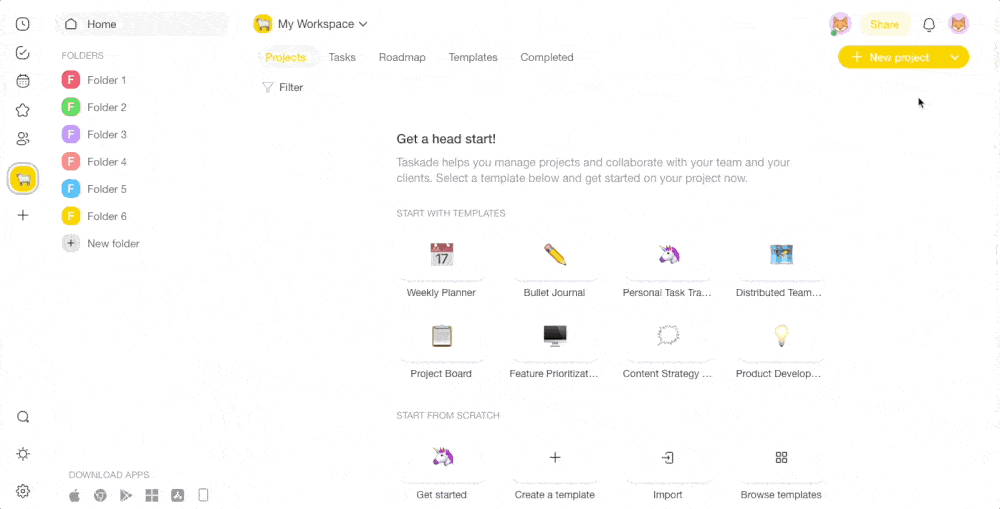The image size is (1000, 509).
Task: Open the people icon in sidebar
Action: (23, 139)
